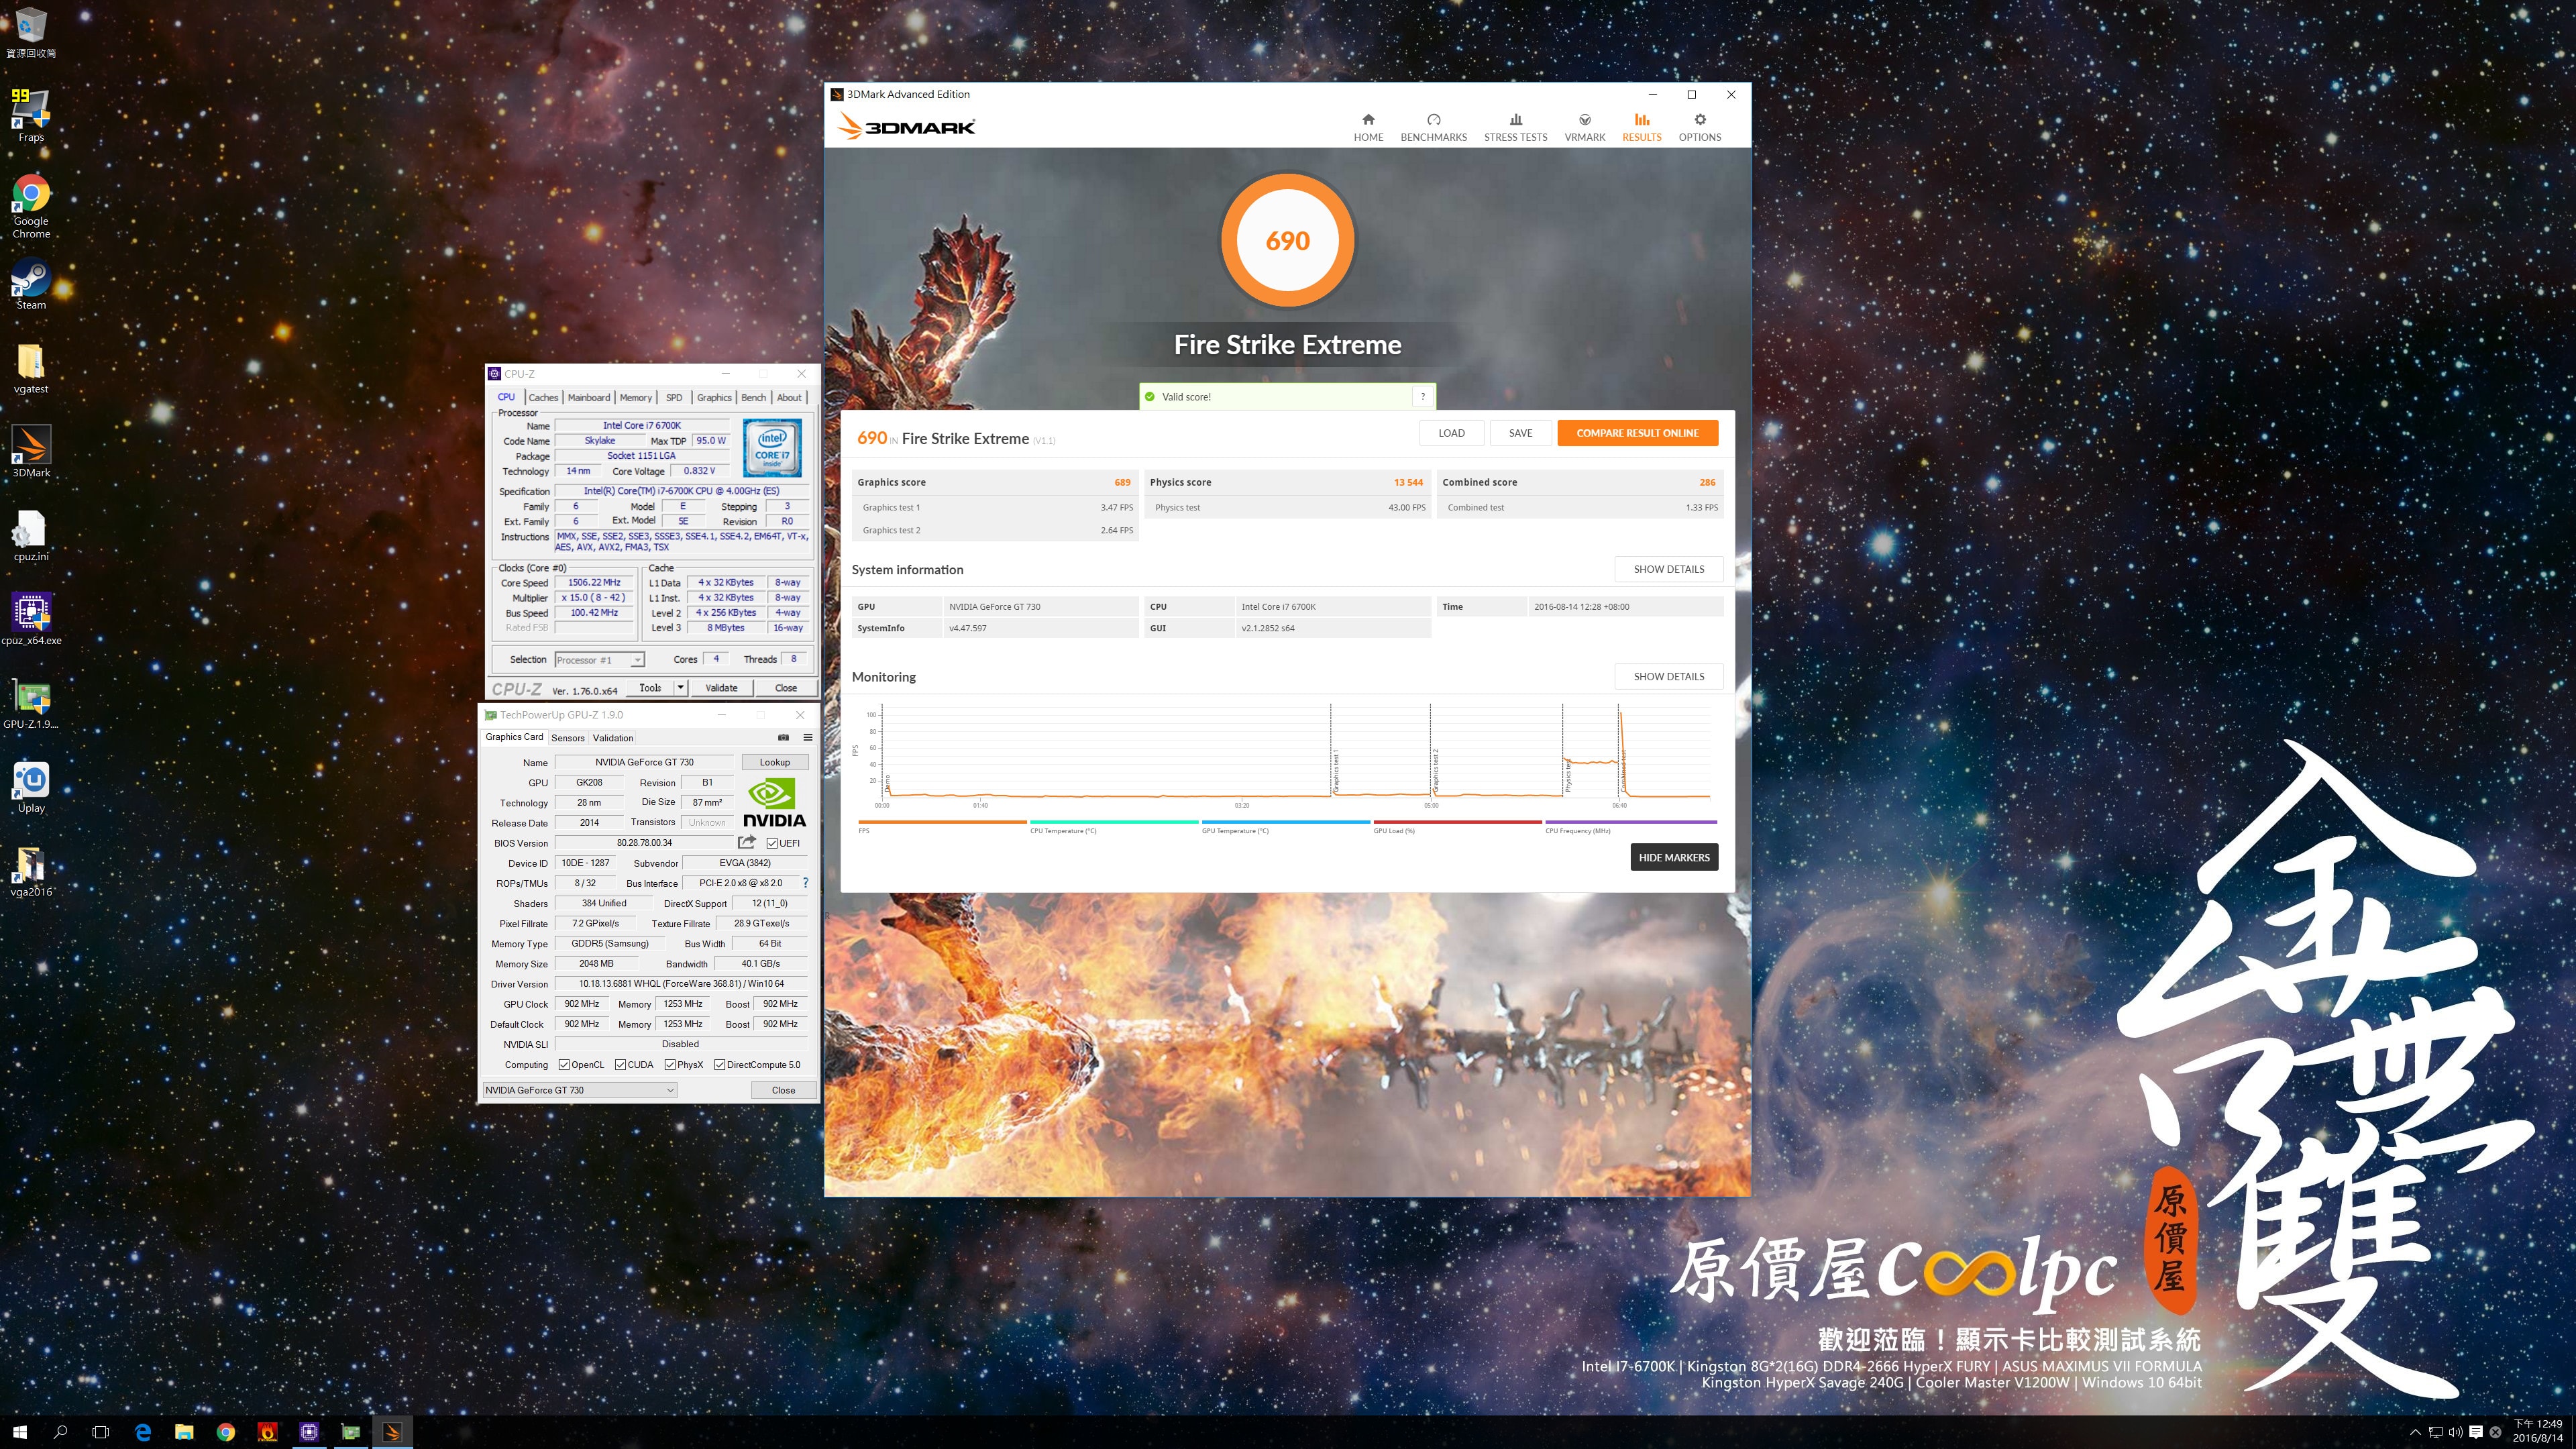Select the RESULTS tab in 3DMark
2576x1449 pixels.
tap(1641, 127)
